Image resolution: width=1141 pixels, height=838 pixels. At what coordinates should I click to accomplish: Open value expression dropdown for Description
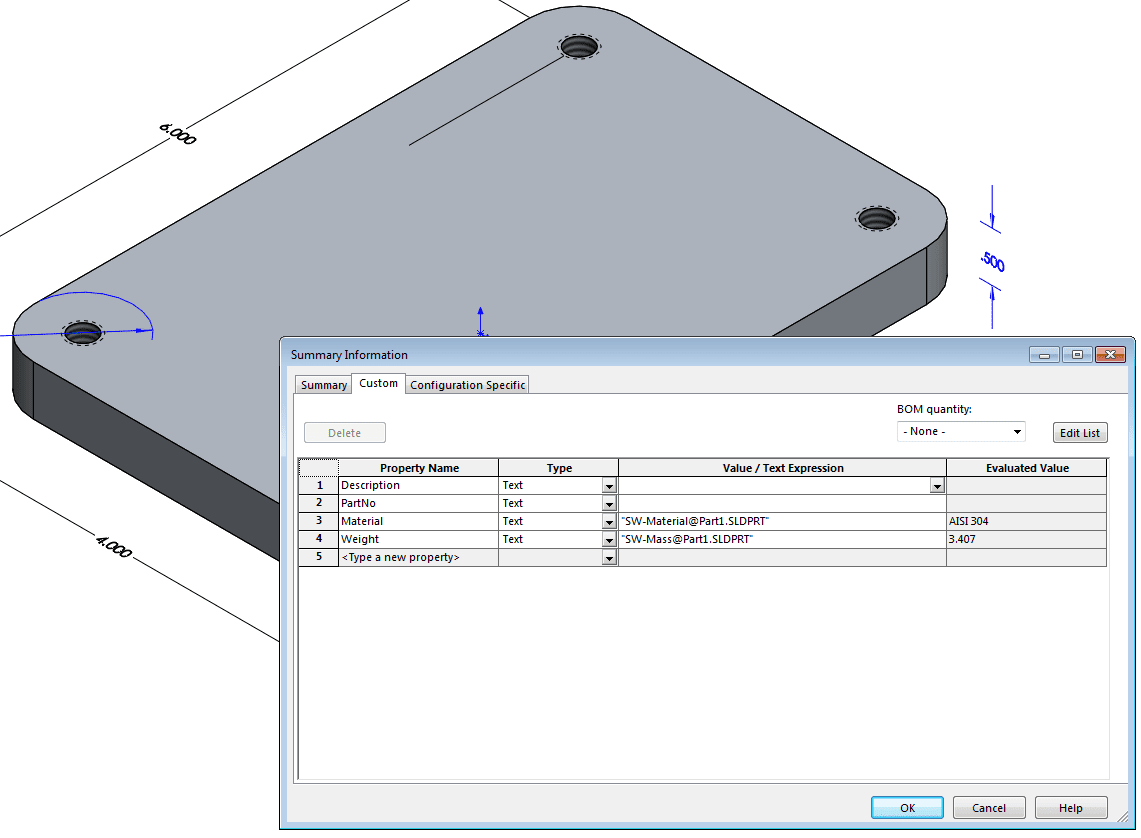(x=937, y=486)
